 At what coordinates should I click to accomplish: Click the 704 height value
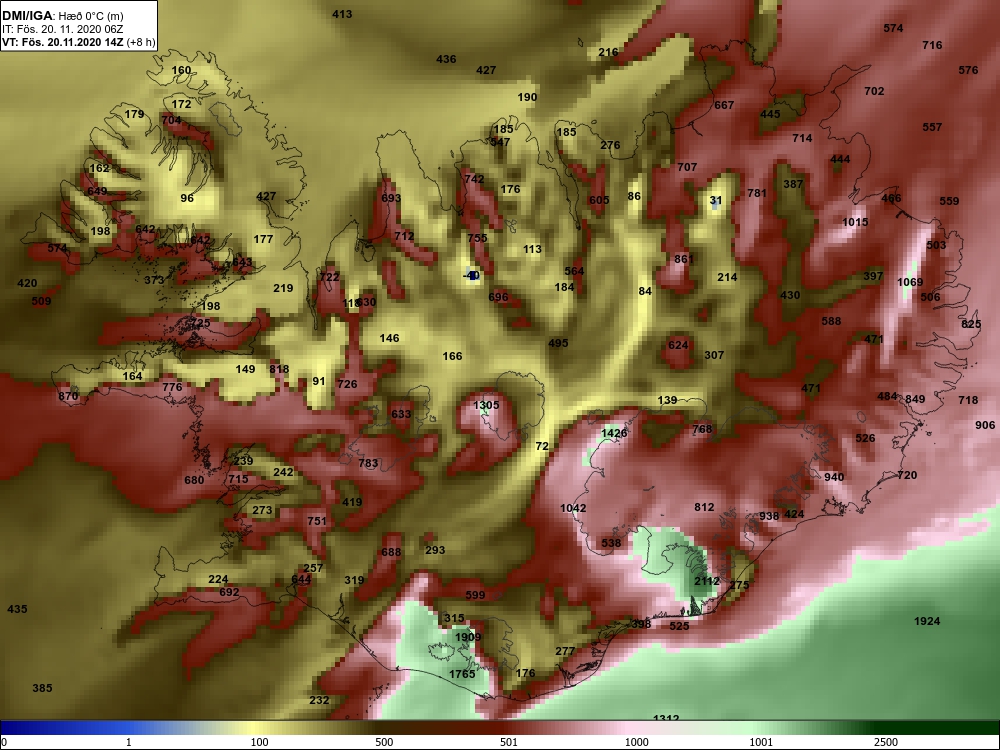(x=171, y=120)
